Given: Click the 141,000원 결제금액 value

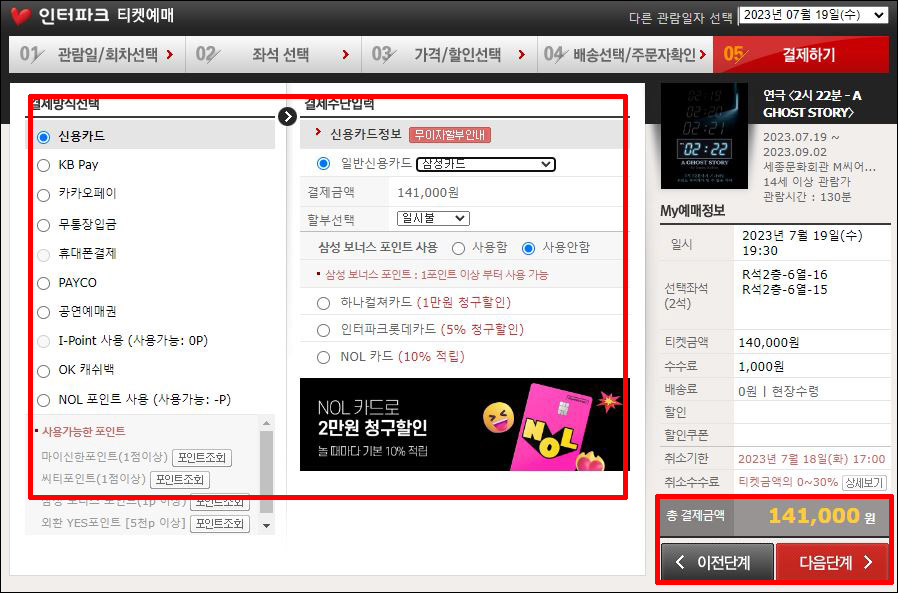Looking at the screenshot, I should click(428, 193).
